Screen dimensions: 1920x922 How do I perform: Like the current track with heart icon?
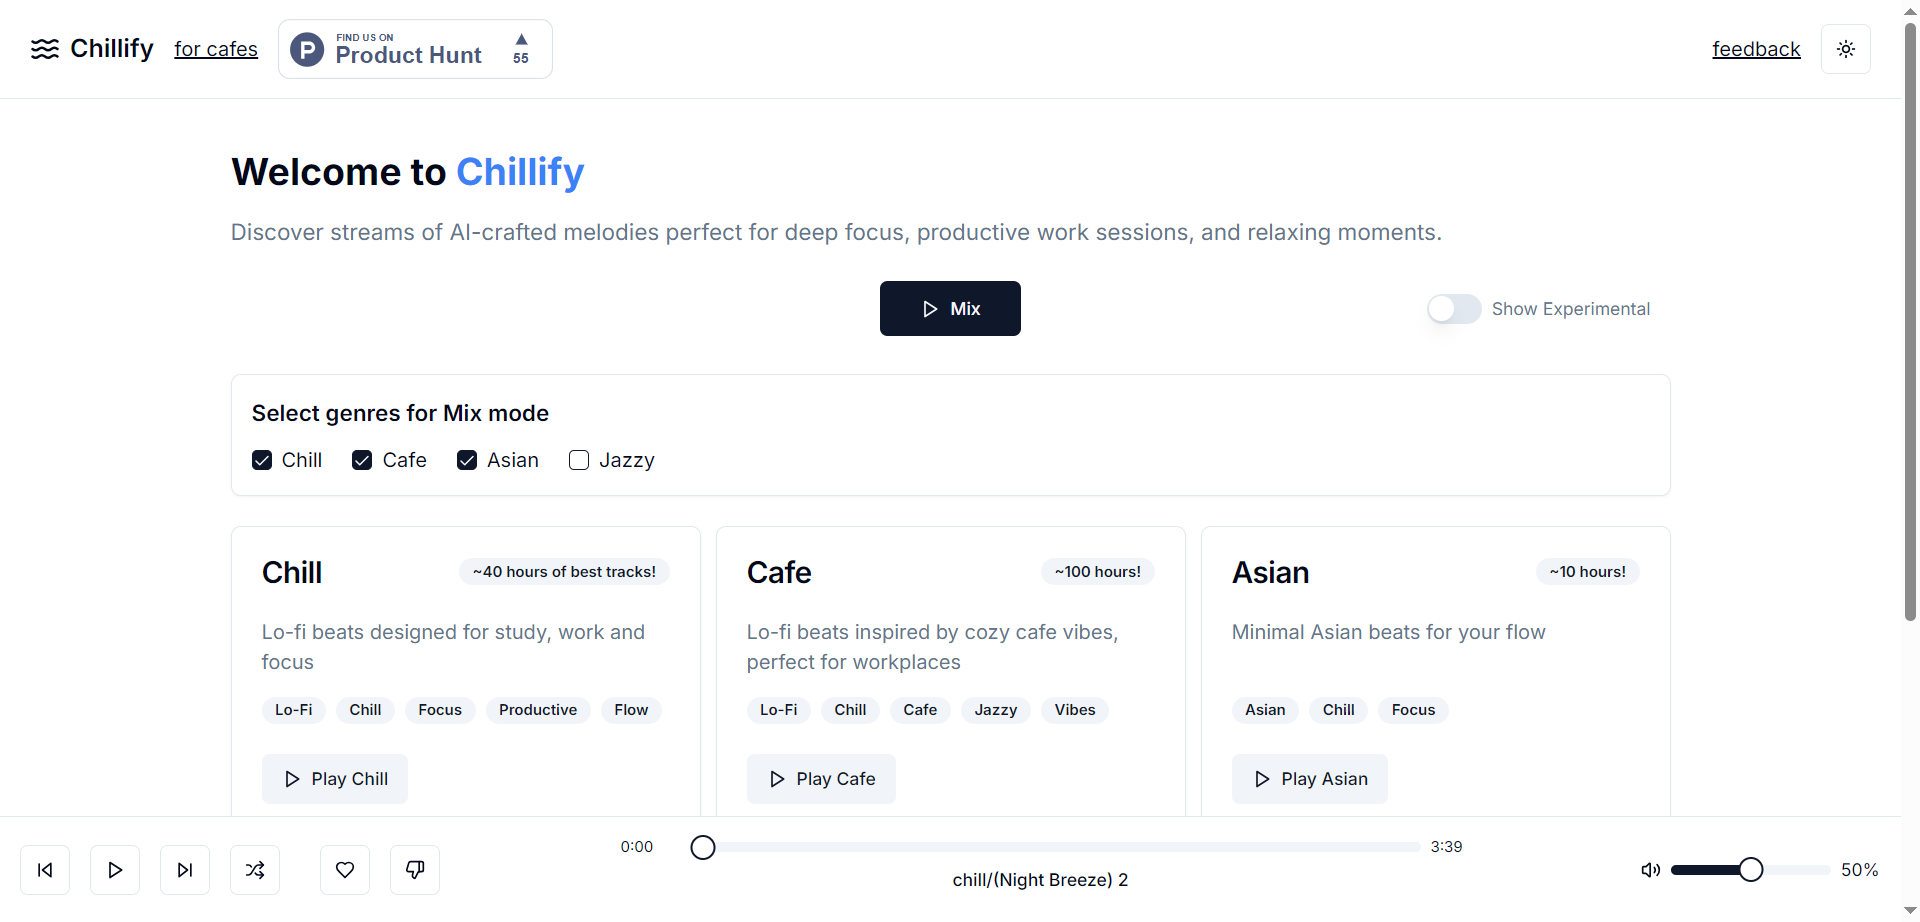click(x=345, y=870)
